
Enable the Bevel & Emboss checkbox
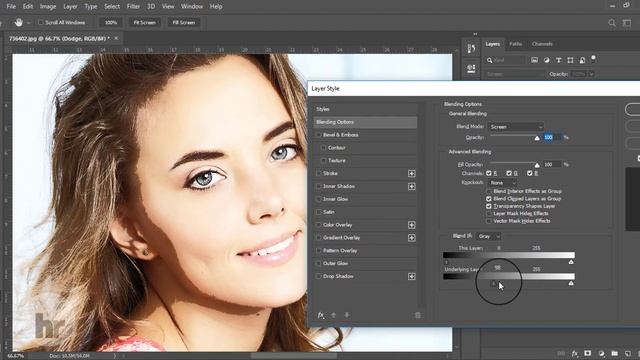click(x=318, y=135)
